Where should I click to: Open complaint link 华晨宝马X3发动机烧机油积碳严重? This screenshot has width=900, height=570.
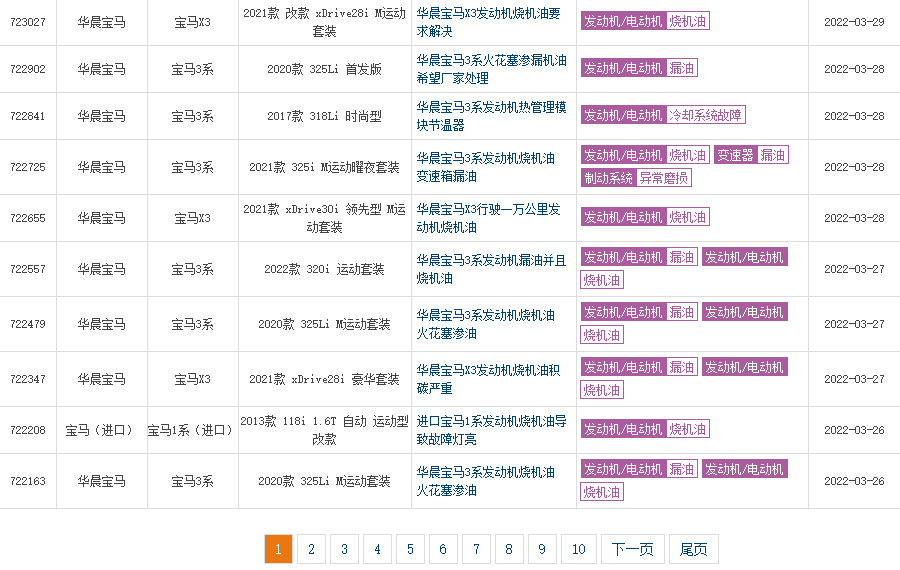coord(488,379)
